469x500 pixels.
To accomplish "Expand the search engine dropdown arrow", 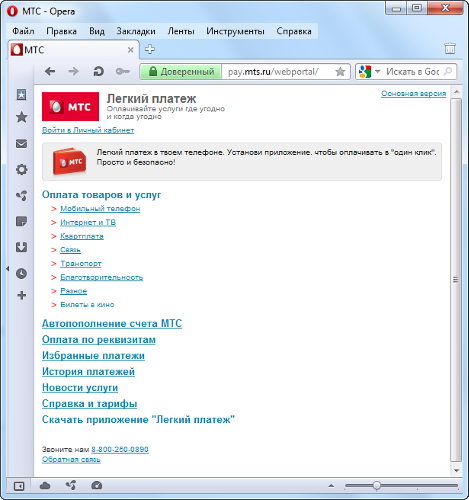I will tap(378, 71).
